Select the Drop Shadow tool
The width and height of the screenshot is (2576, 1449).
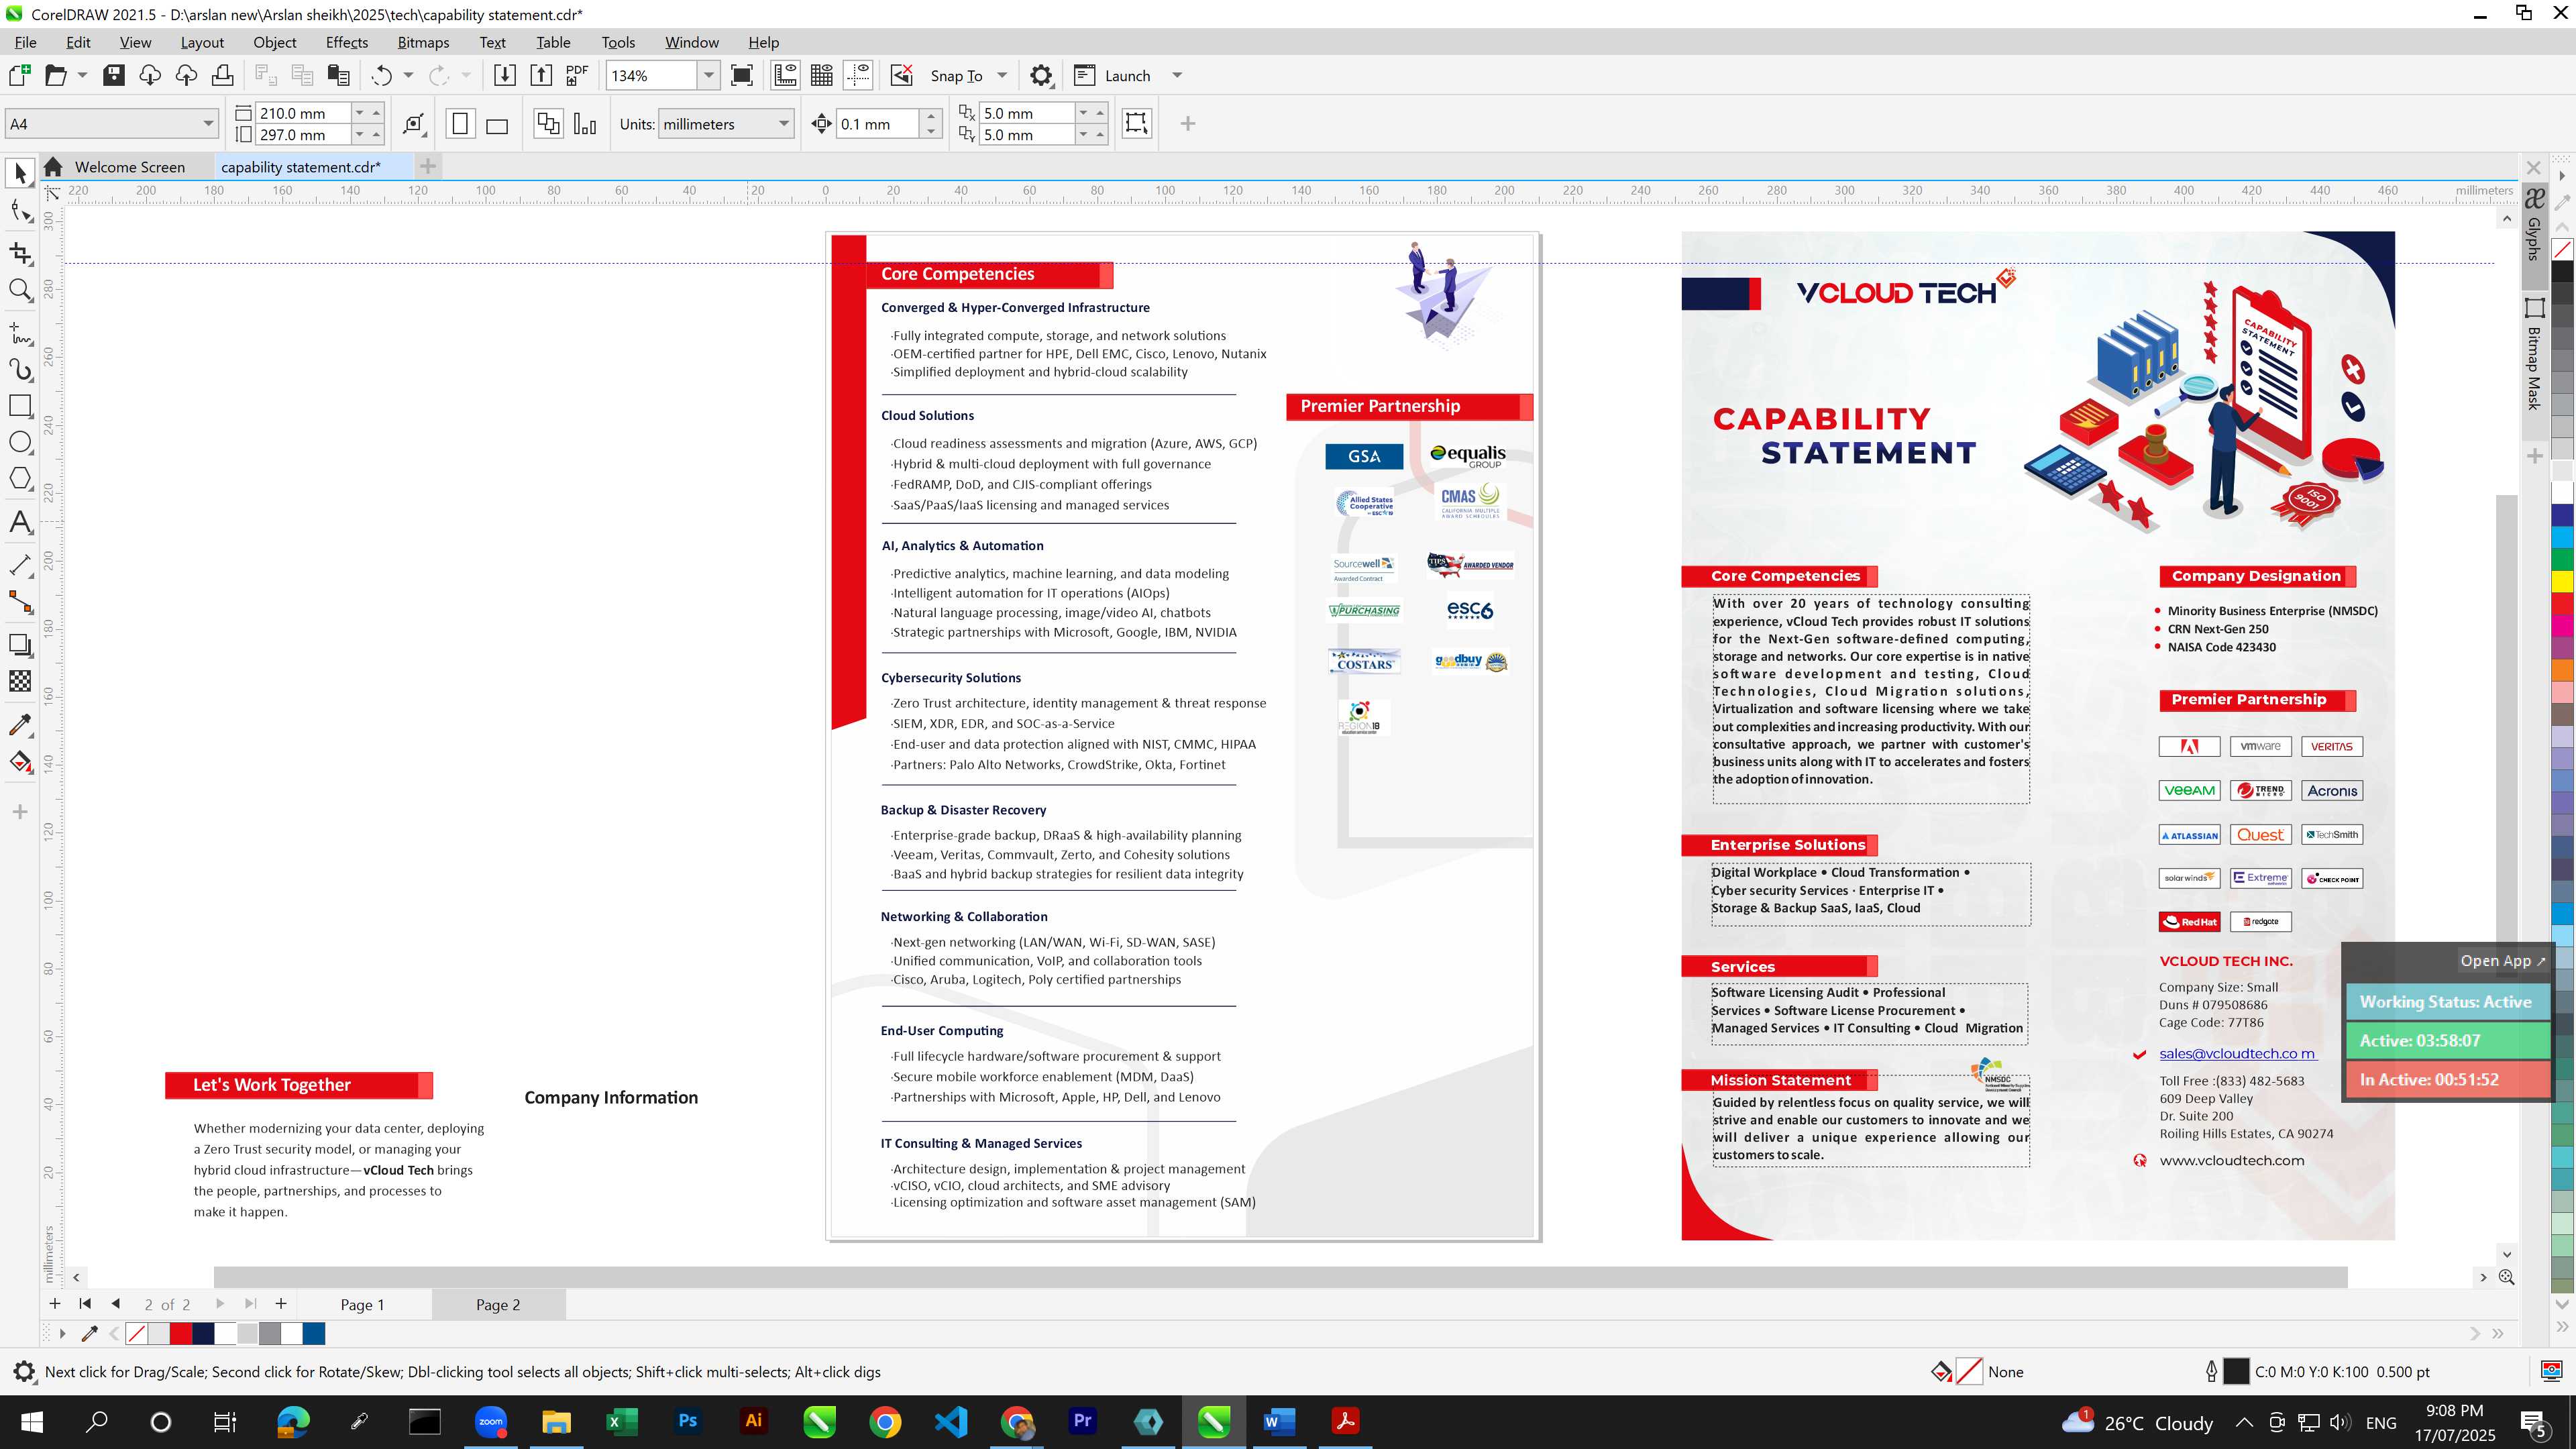pos(20,645)
